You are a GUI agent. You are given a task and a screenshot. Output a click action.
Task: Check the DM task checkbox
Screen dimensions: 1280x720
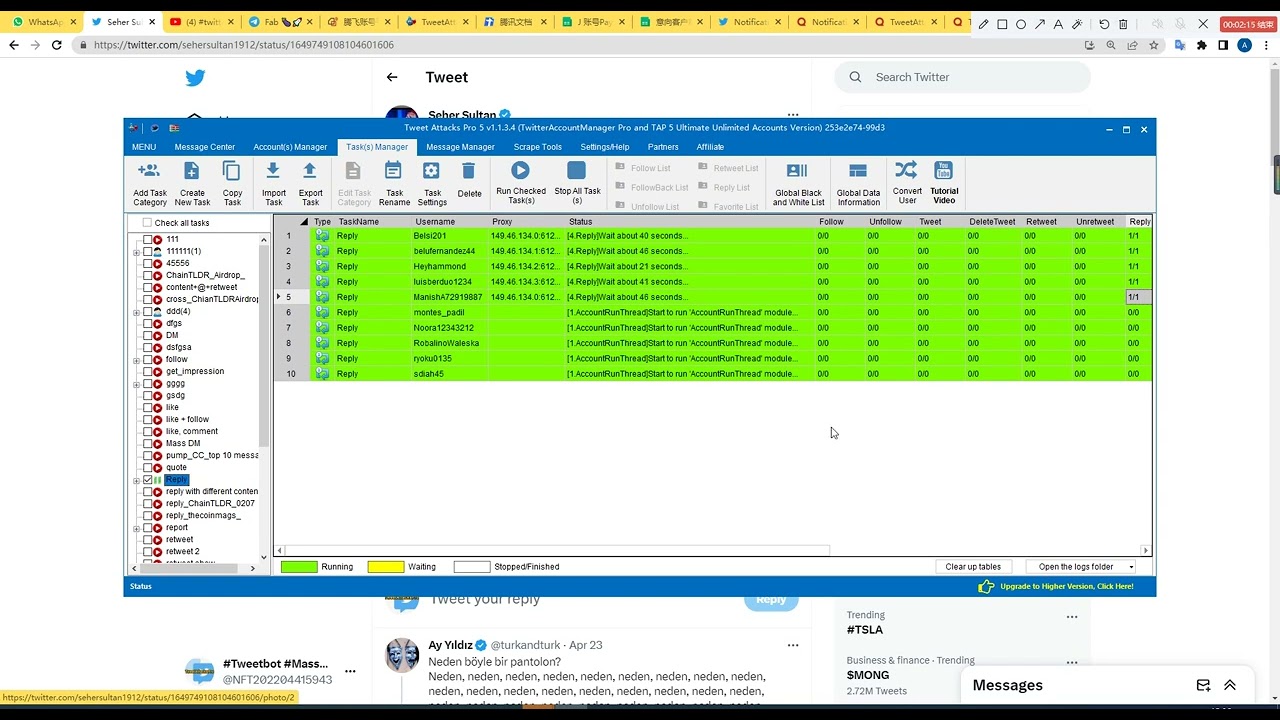tap(148, 335)
